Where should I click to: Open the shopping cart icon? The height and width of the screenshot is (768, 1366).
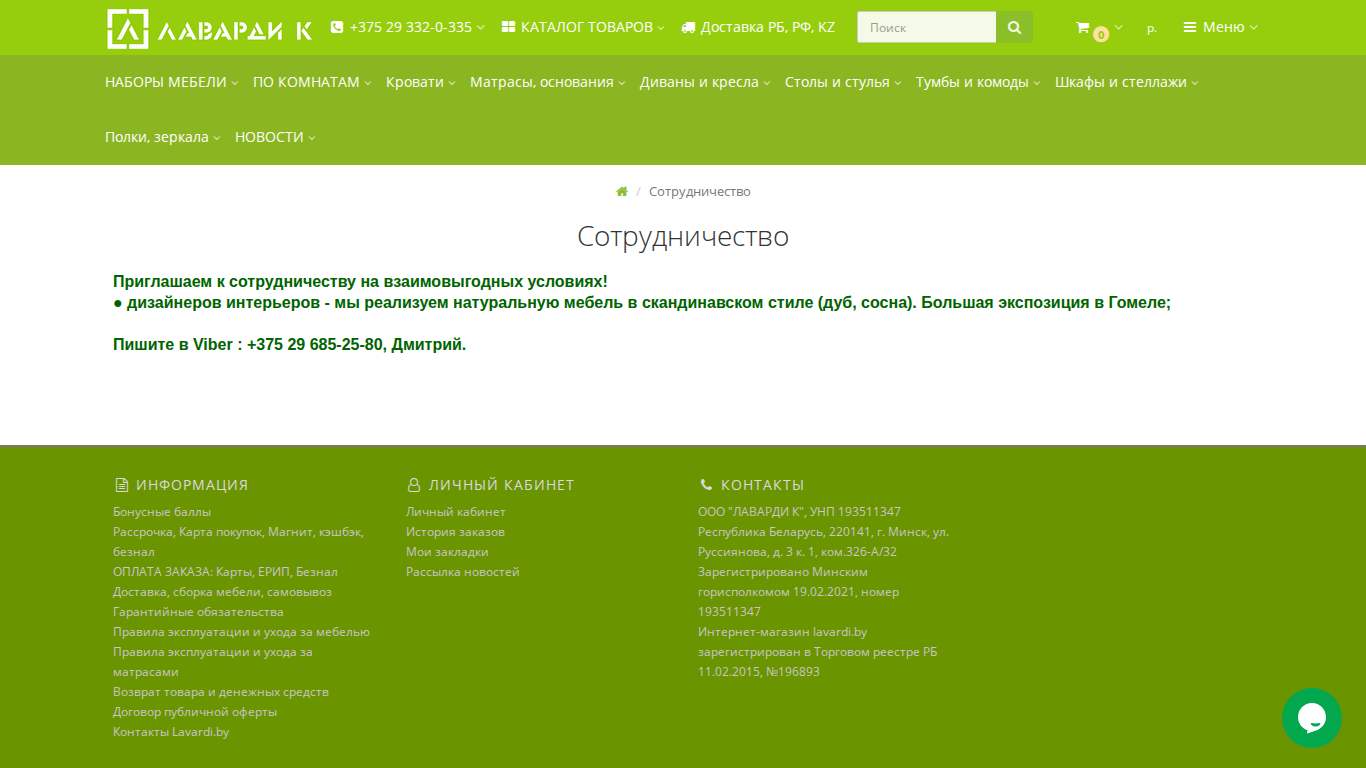pyautogui.click(x=1083, y=28)
